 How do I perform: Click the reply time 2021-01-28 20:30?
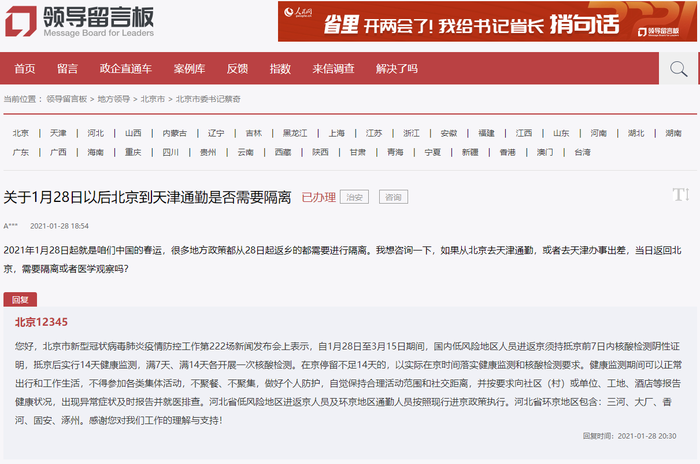click(647, 436)
